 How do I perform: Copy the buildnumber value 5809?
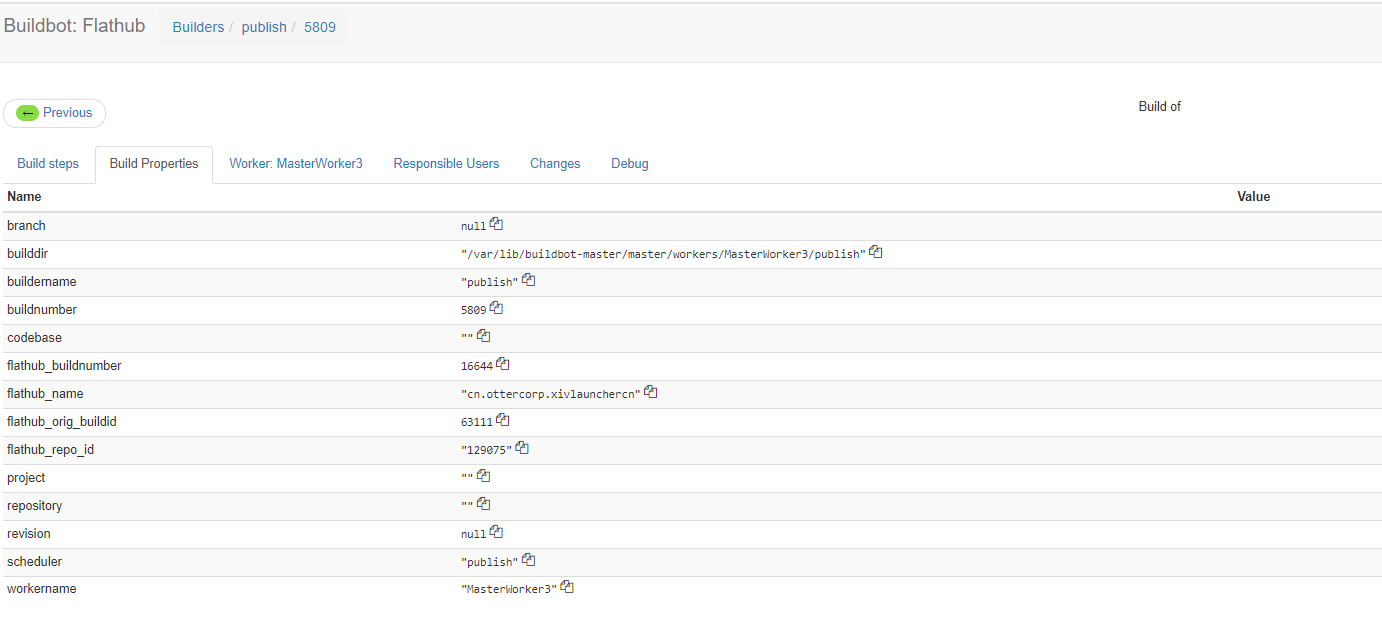tap(496, 308)
